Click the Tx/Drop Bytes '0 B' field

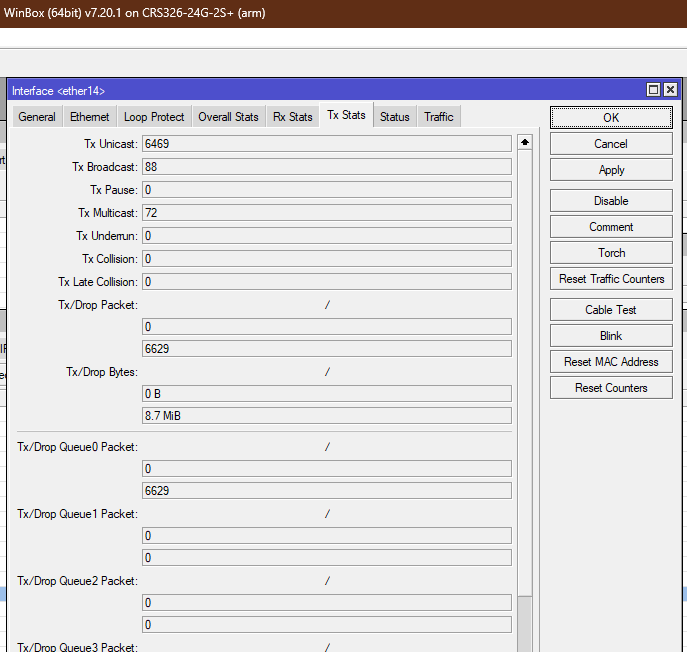[x=326, y=393]
